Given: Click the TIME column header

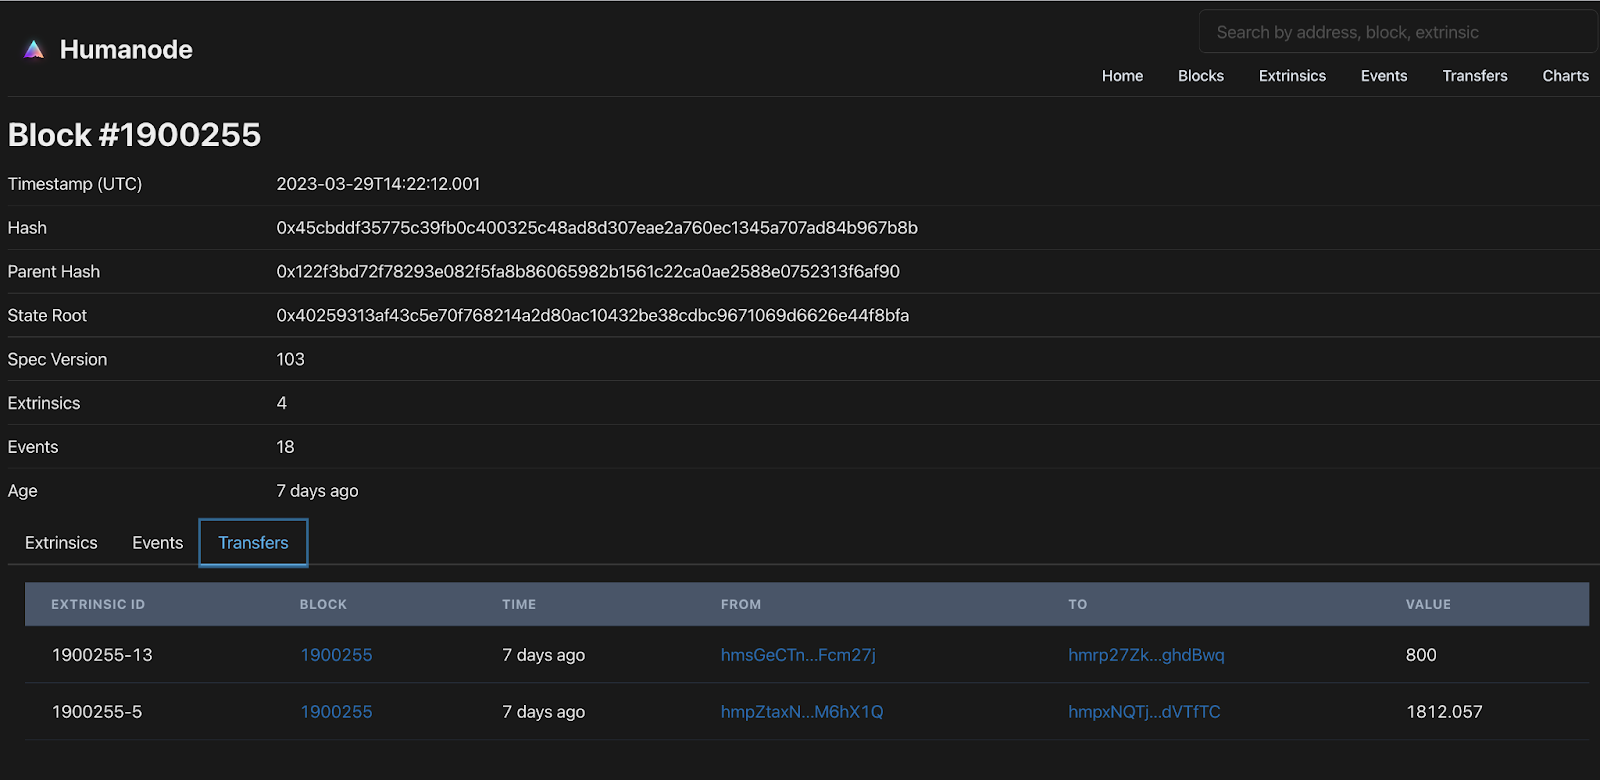Looking at the screenshot, I should 519,605.
